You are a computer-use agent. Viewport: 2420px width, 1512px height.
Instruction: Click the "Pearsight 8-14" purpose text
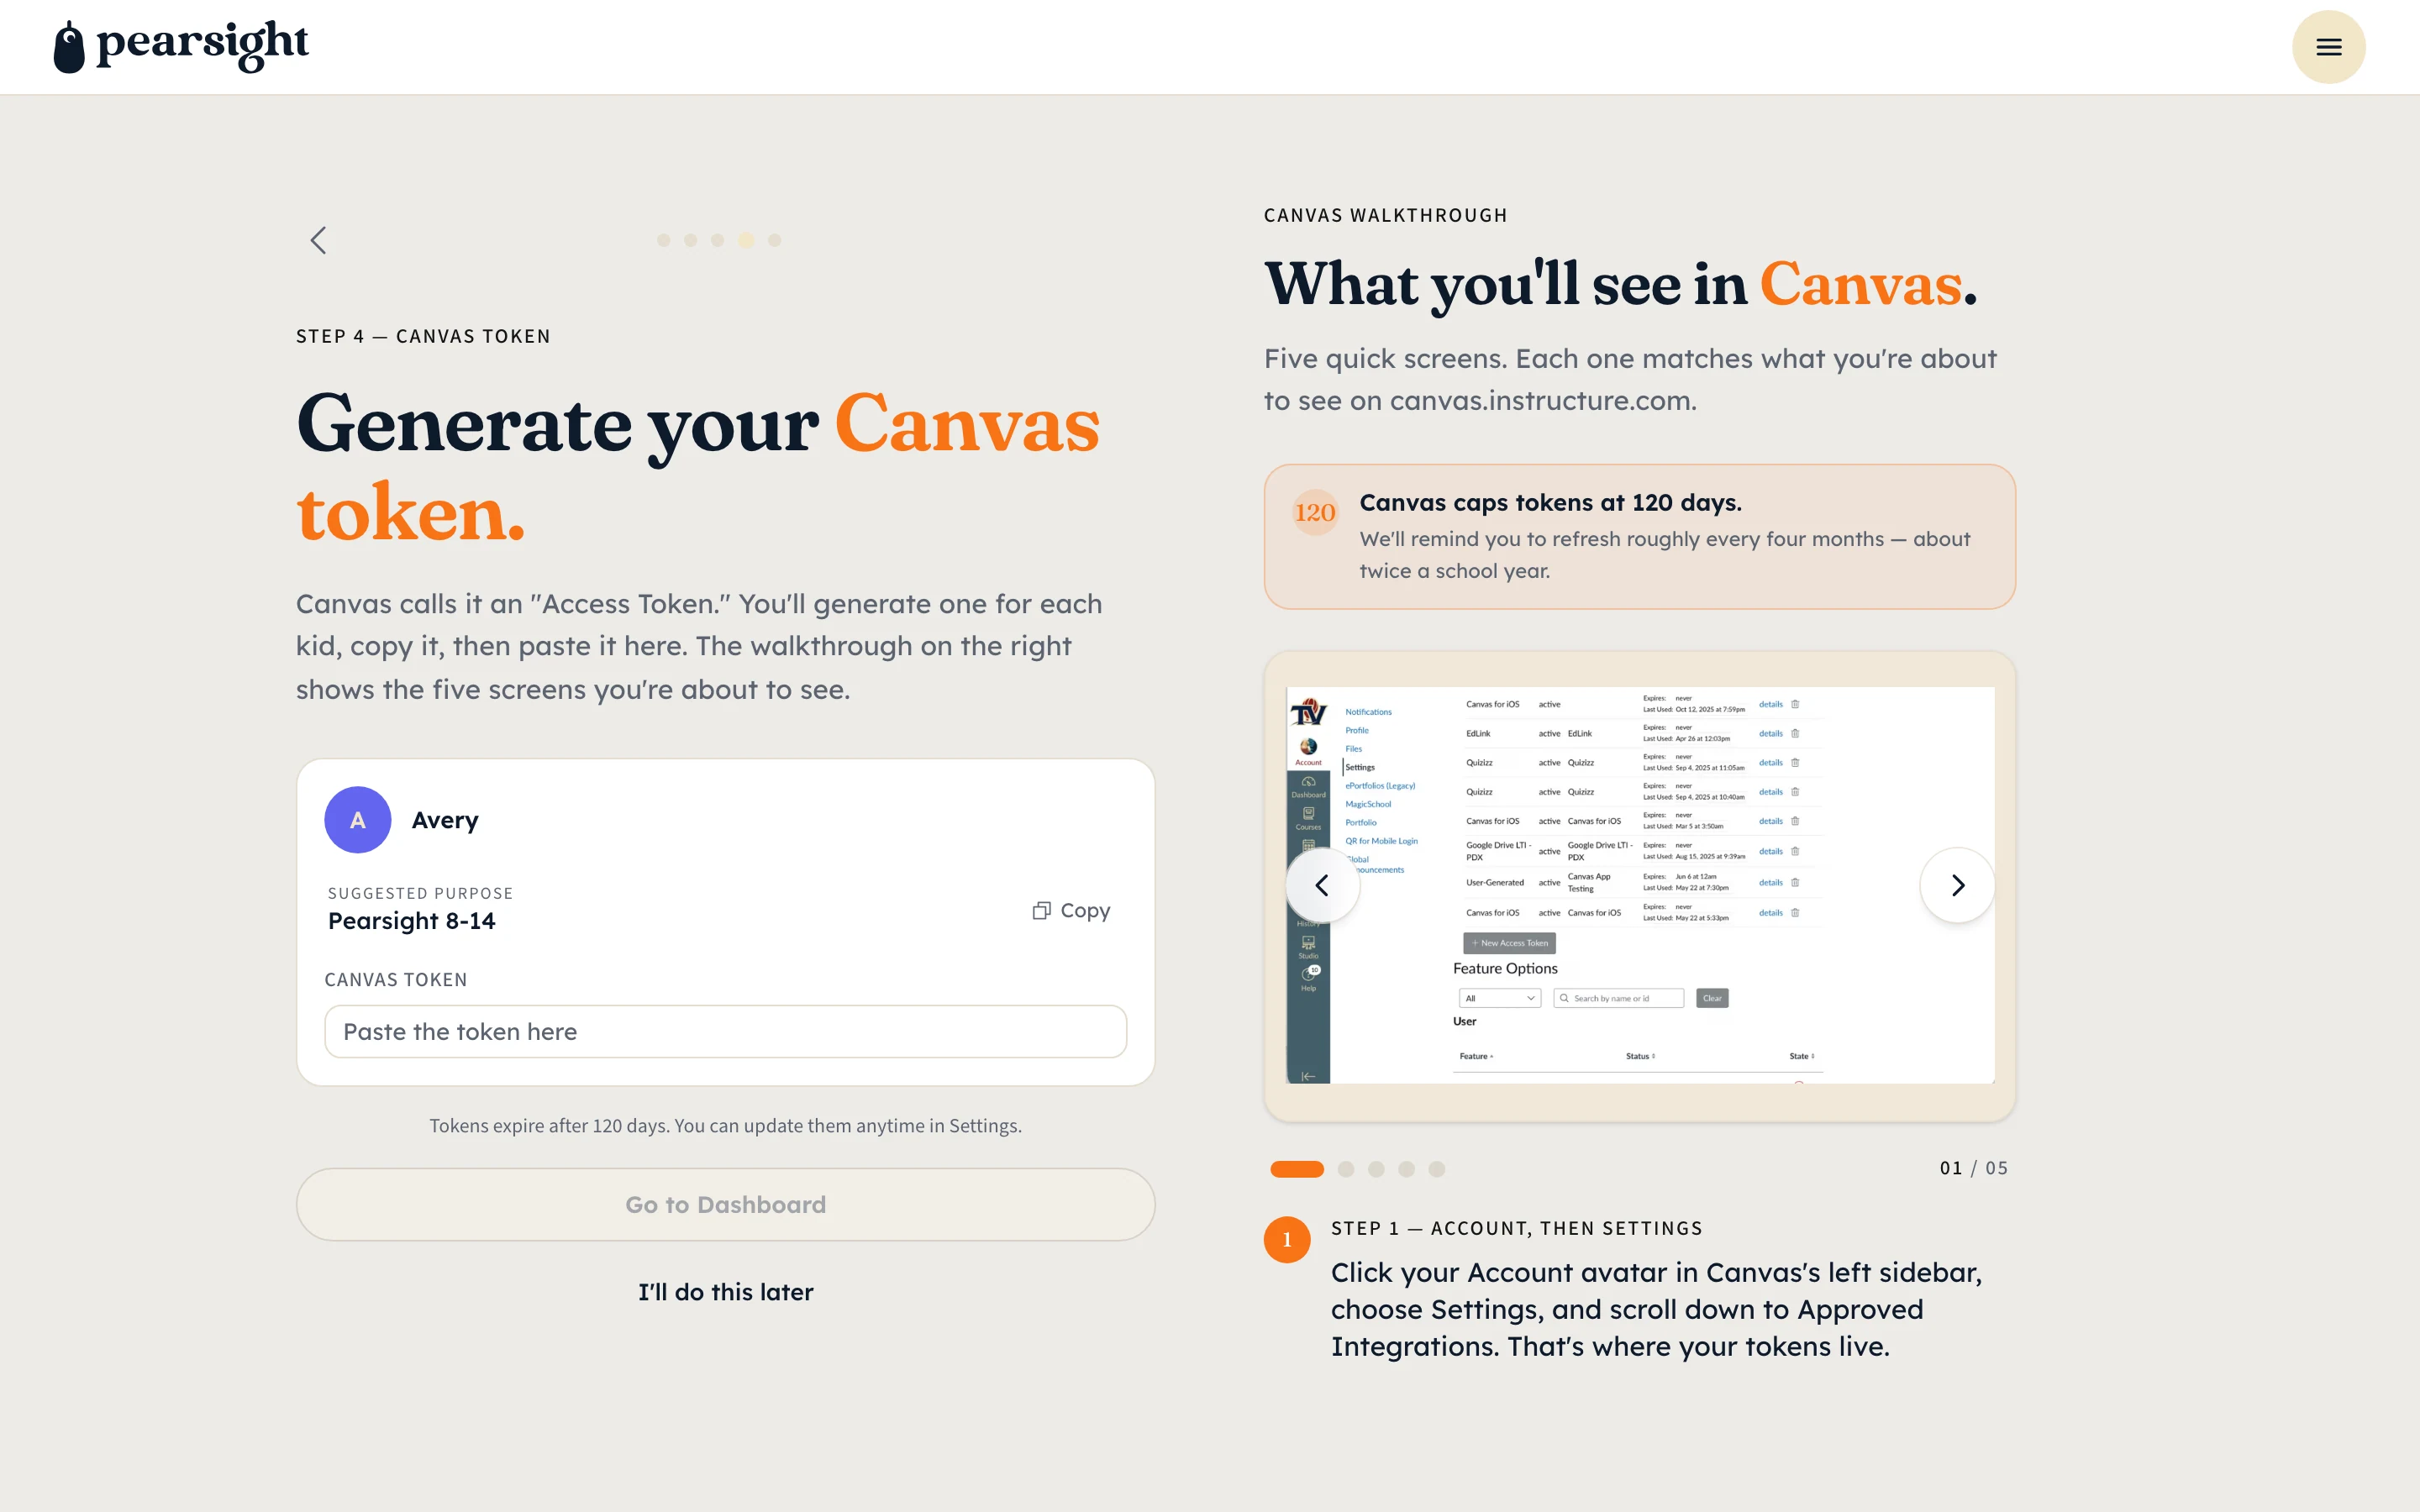(x=411, y=921)
